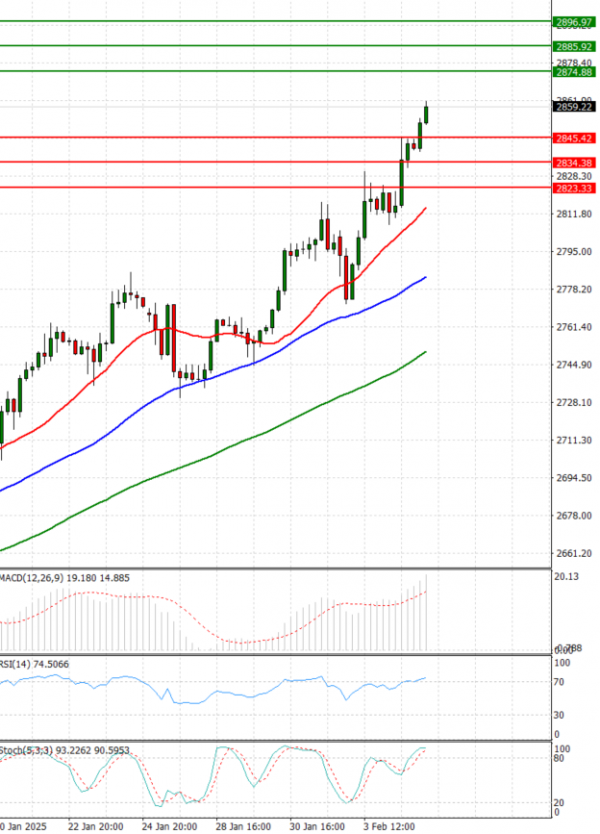Screen dimensions: 600x834
Task: Click the MACD scale value 20.13
Action: tap(566, 577)
